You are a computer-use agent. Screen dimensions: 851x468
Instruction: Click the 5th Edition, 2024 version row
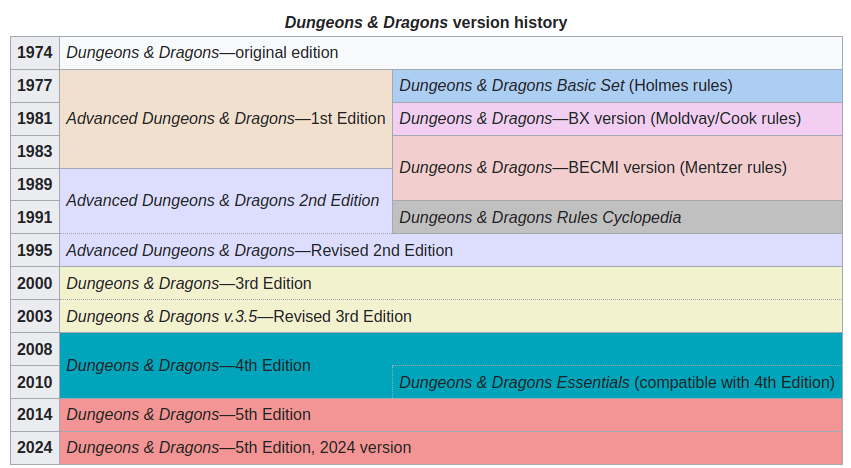point(239,447)
